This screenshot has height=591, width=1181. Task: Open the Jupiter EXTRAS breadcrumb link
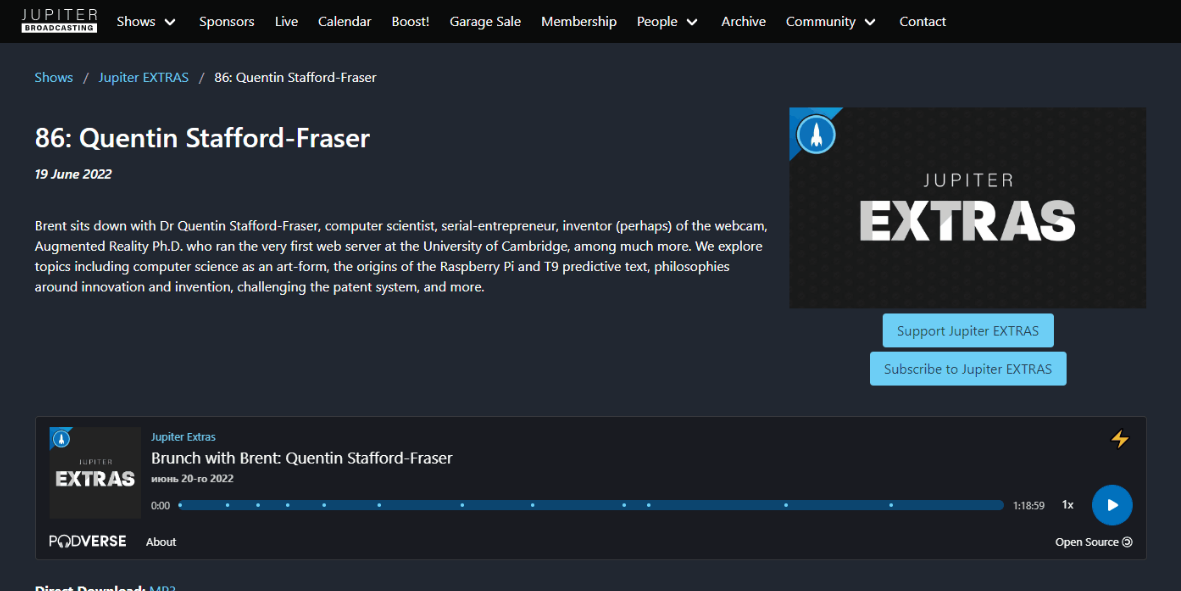pos(143,77)
